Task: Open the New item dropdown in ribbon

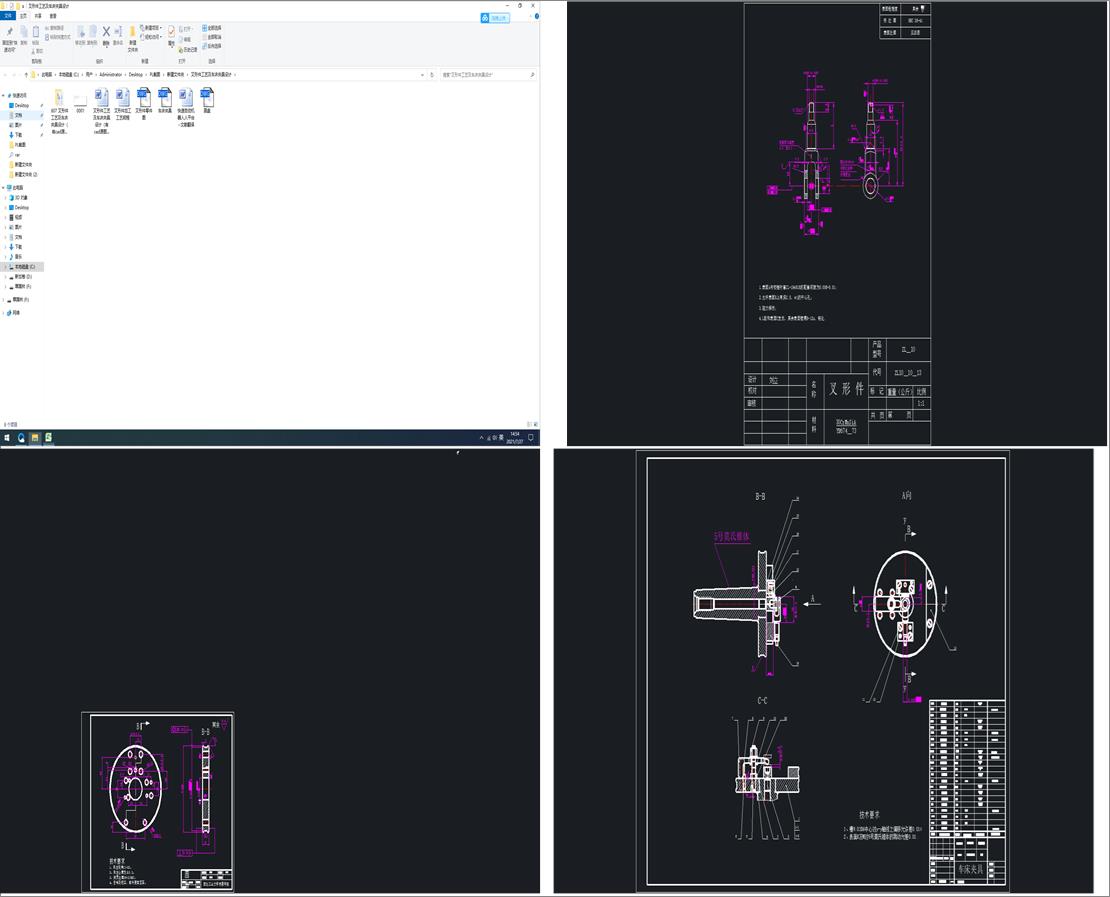Action: pos(151,28)
